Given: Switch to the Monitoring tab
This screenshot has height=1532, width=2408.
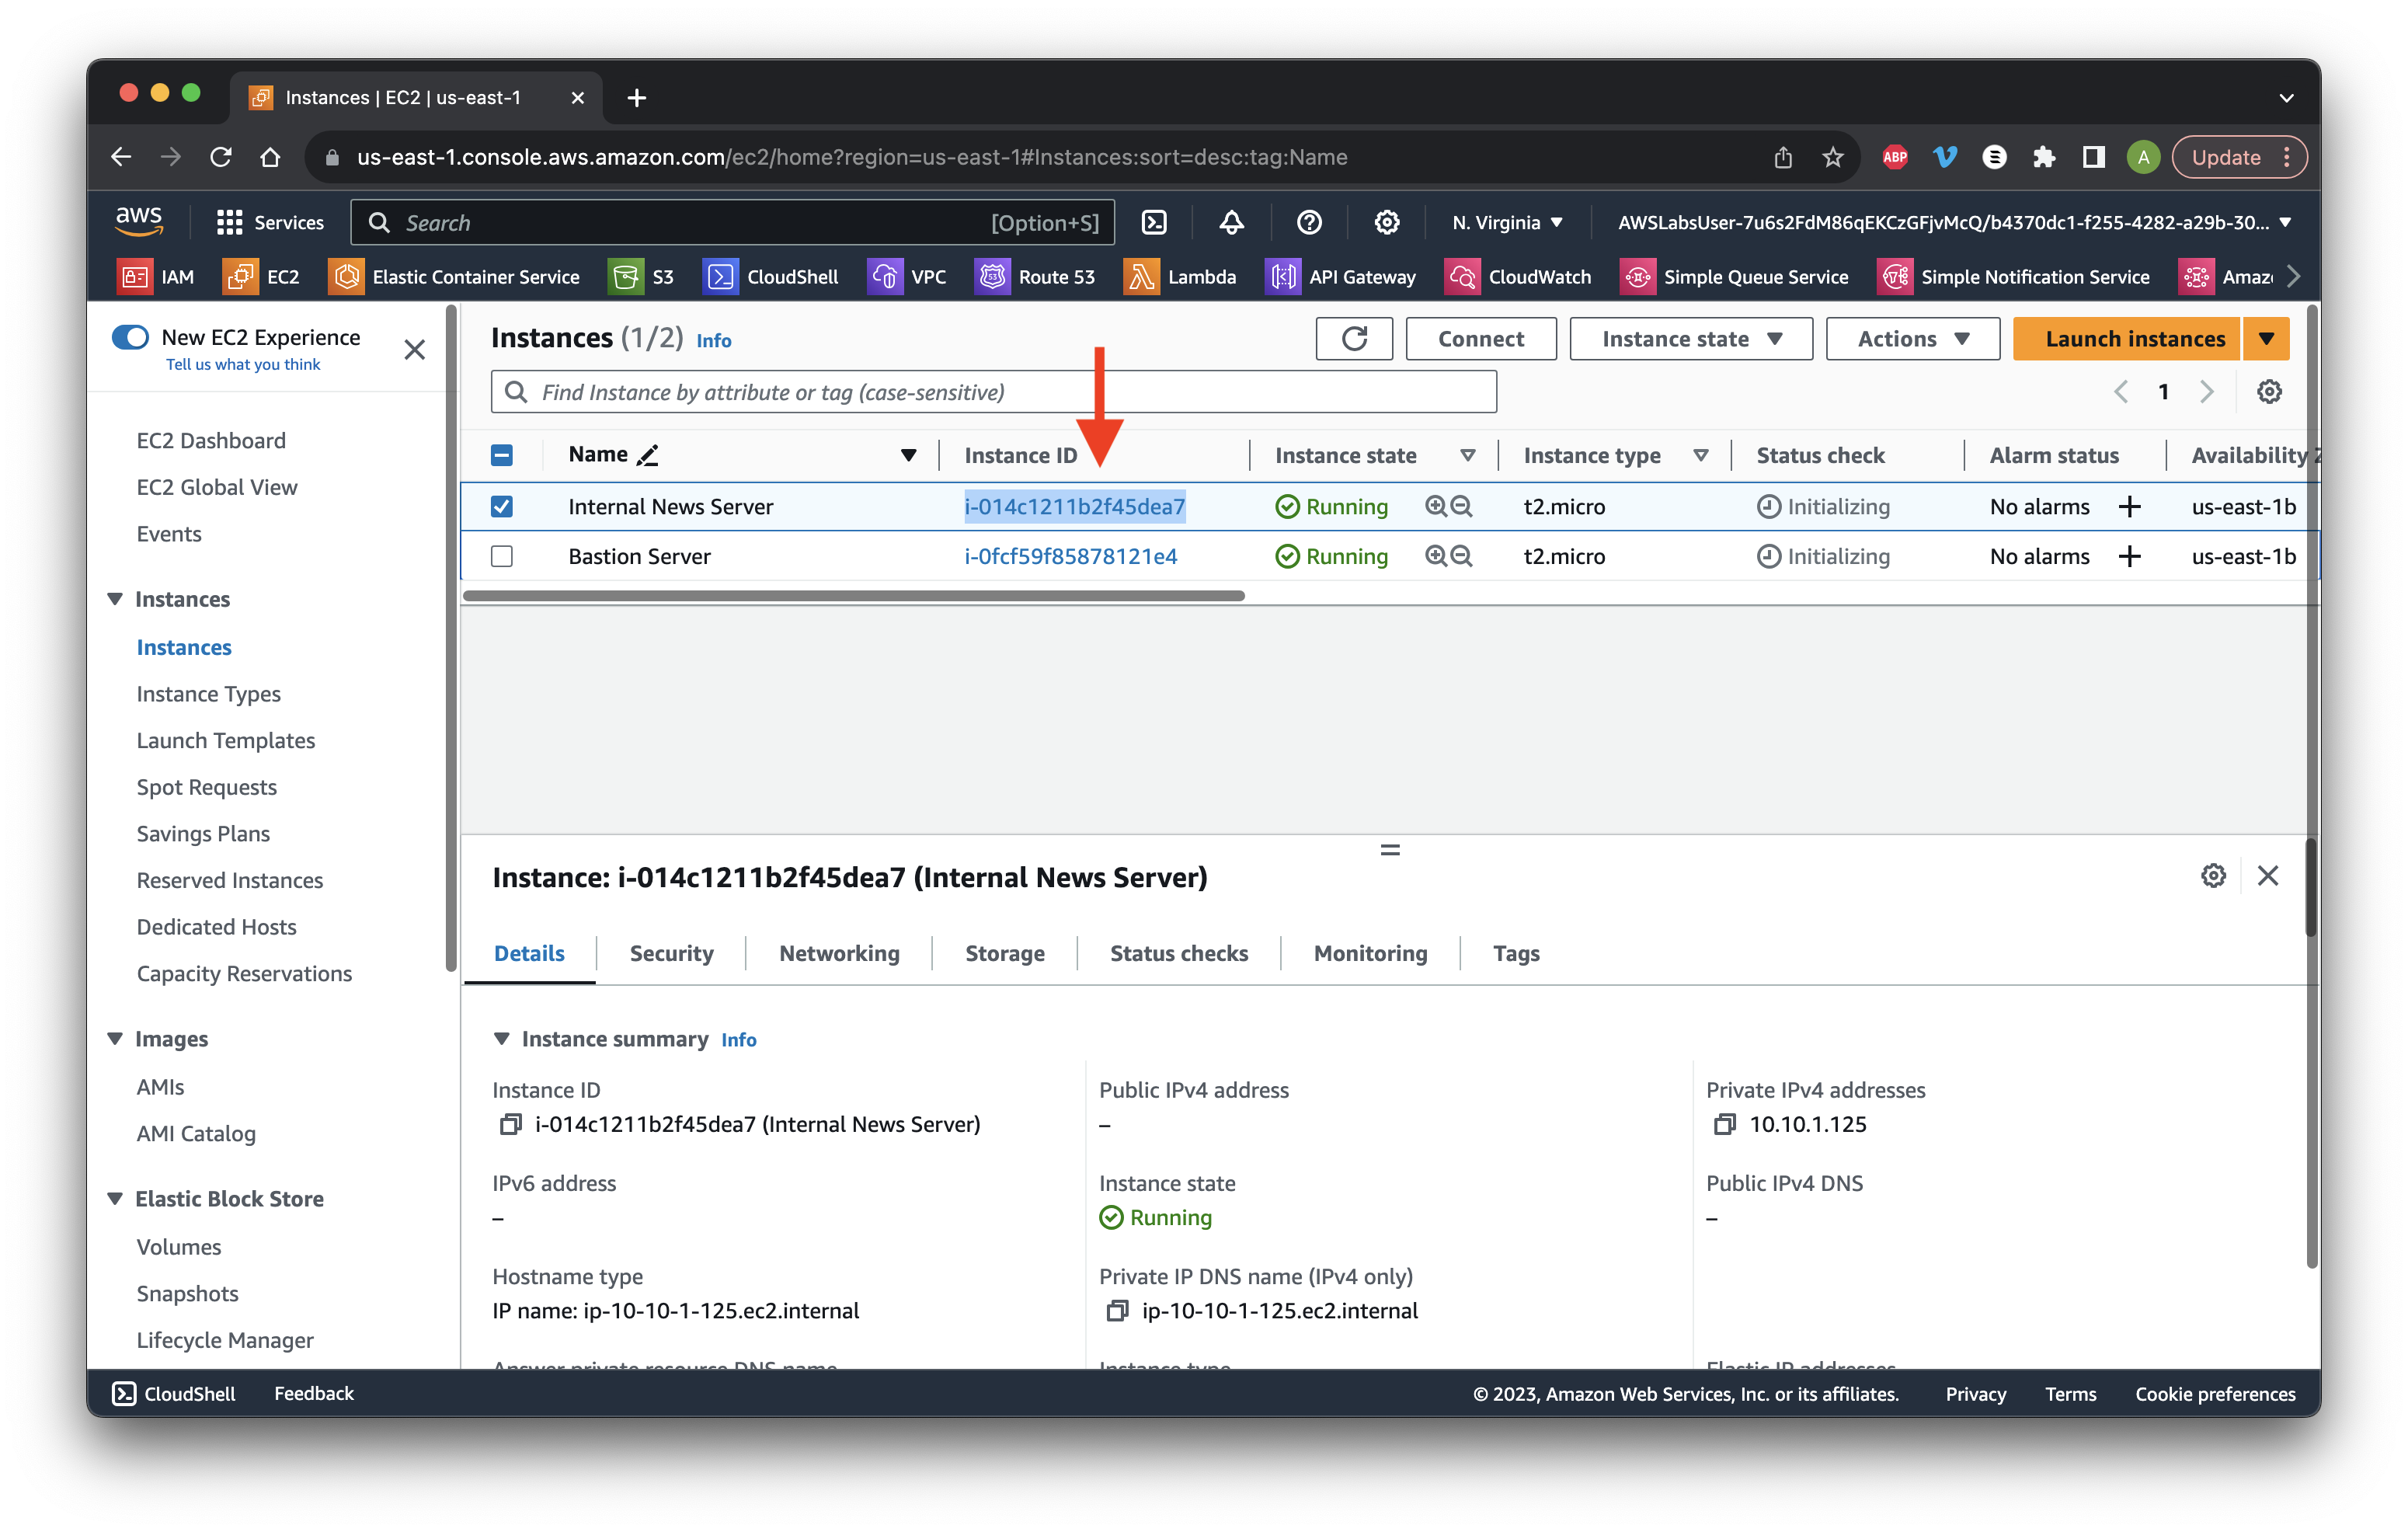Looking at the screenshot, I should pyautogui.click(x=1370, y=953).
